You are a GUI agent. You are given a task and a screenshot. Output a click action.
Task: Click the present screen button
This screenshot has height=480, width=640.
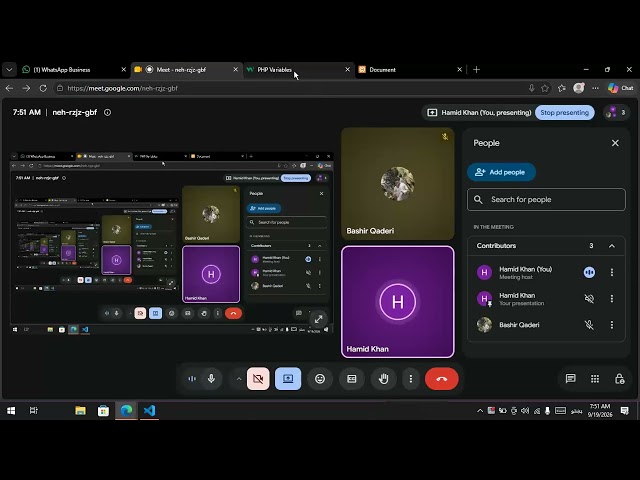288,379
